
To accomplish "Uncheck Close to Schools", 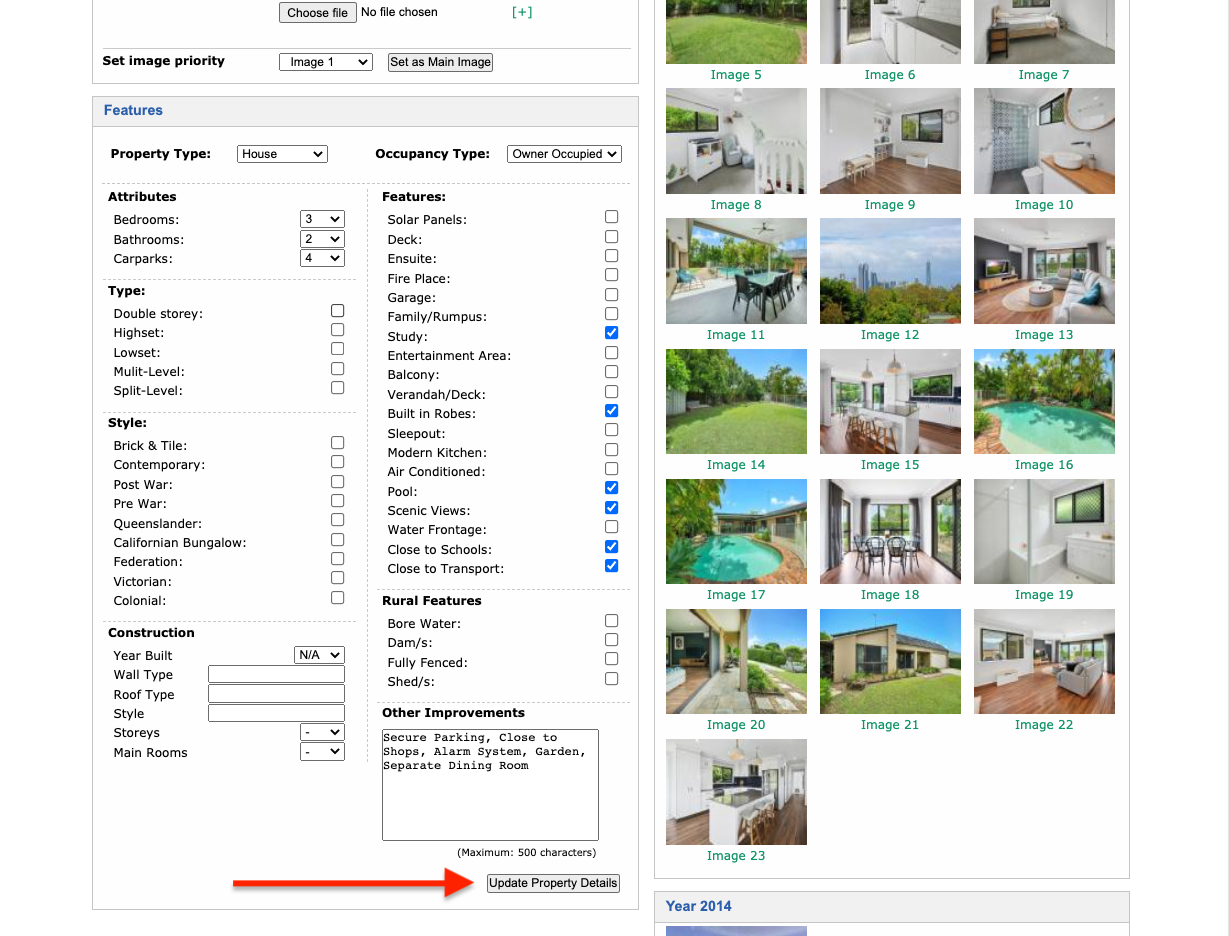I will pos(611,546).
